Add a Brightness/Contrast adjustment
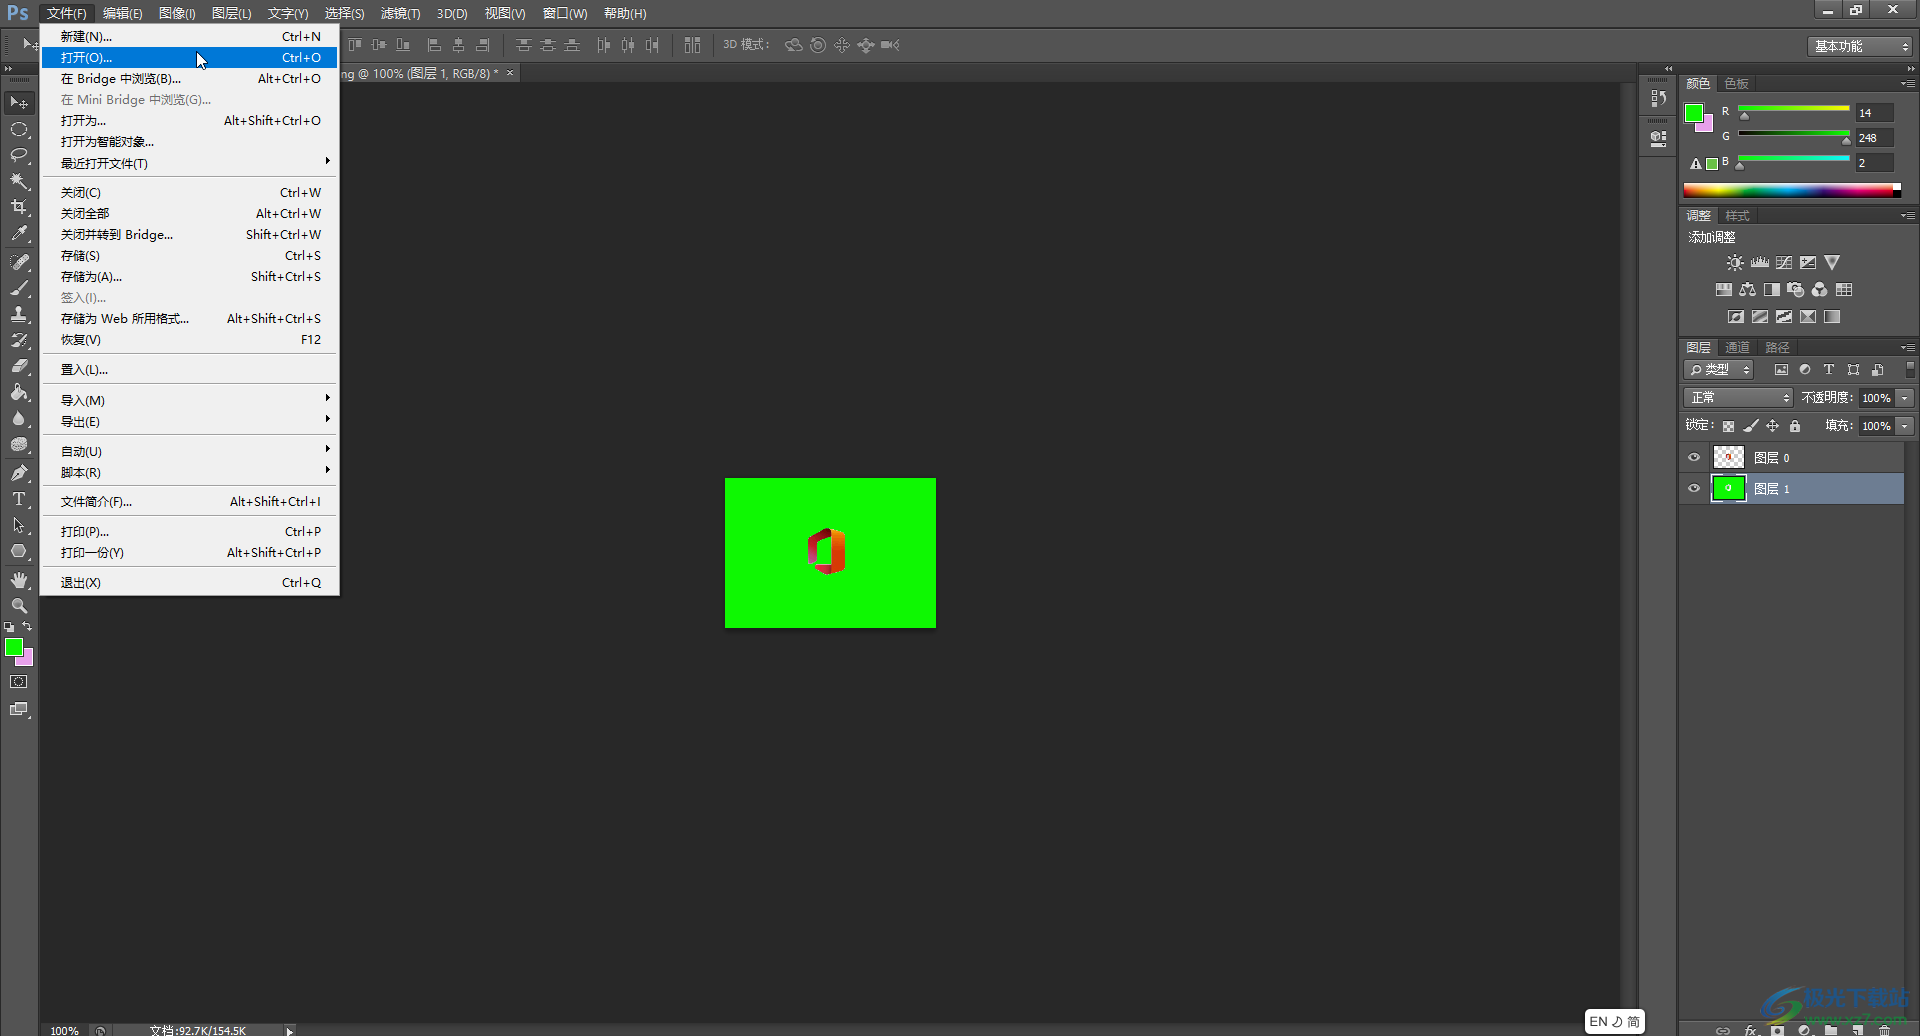Screen dimensions: 1920x1036 pos(1735,263)
